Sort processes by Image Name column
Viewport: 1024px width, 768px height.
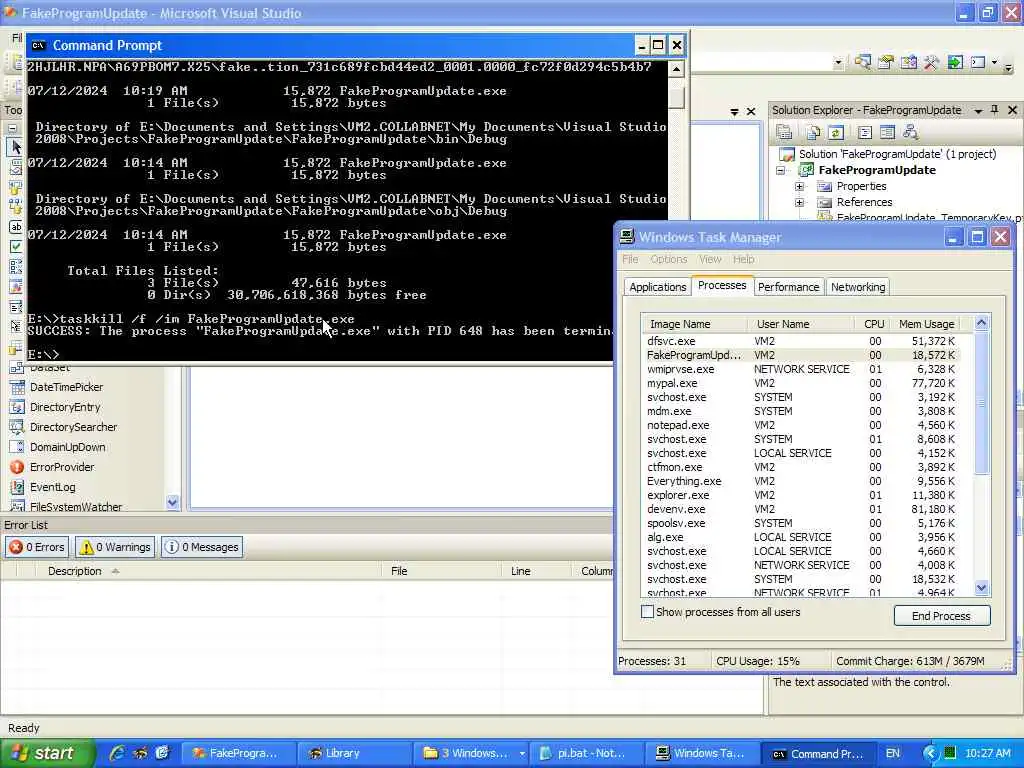694,324
